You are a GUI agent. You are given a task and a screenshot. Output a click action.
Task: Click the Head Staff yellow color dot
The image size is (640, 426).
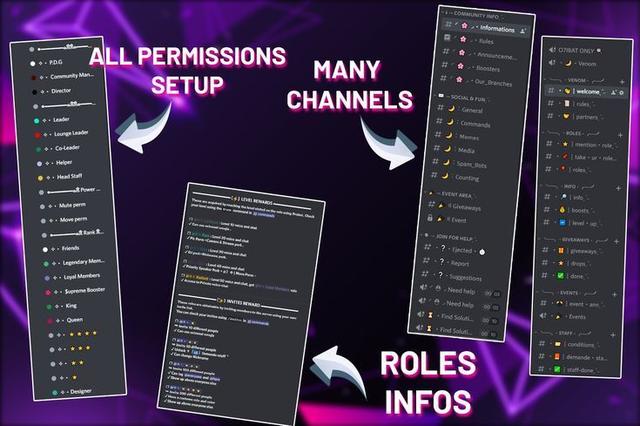[40, 178]
